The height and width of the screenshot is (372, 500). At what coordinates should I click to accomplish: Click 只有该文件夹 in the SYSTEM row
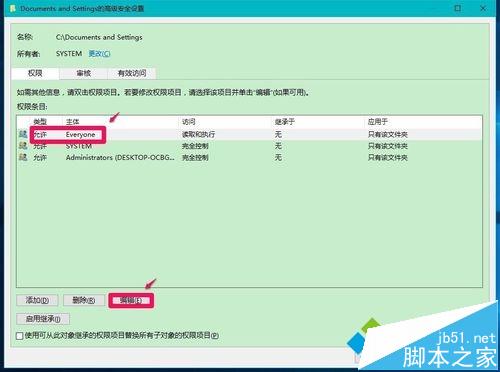pyautogui.click(x=388, y=146)
